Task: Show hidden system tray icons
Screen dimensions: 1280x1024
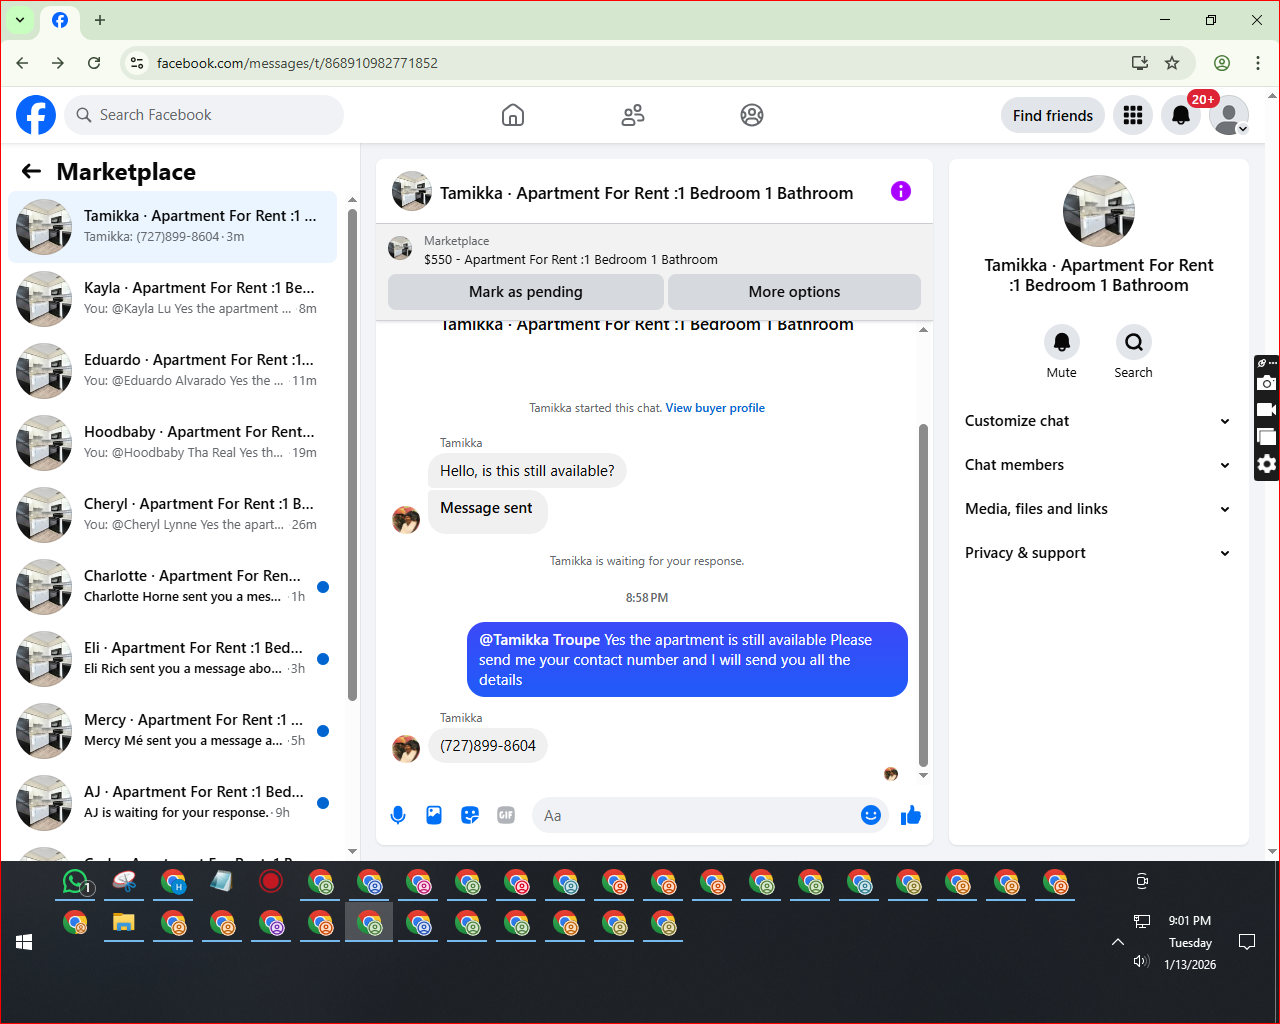Action: pos(1118,942)
